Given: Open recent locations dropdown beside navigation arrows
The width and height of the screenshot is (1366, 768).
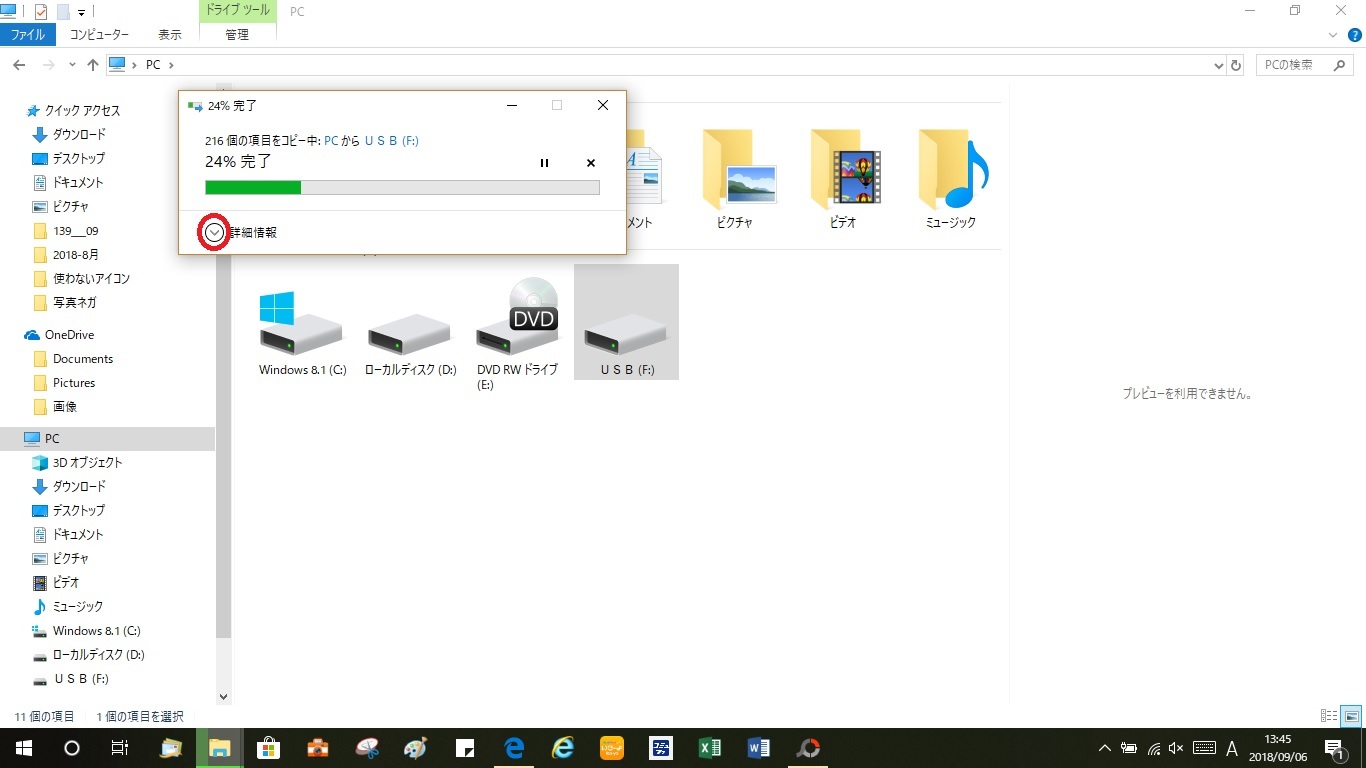Looking at the screenshot, I should pos(72,65).
